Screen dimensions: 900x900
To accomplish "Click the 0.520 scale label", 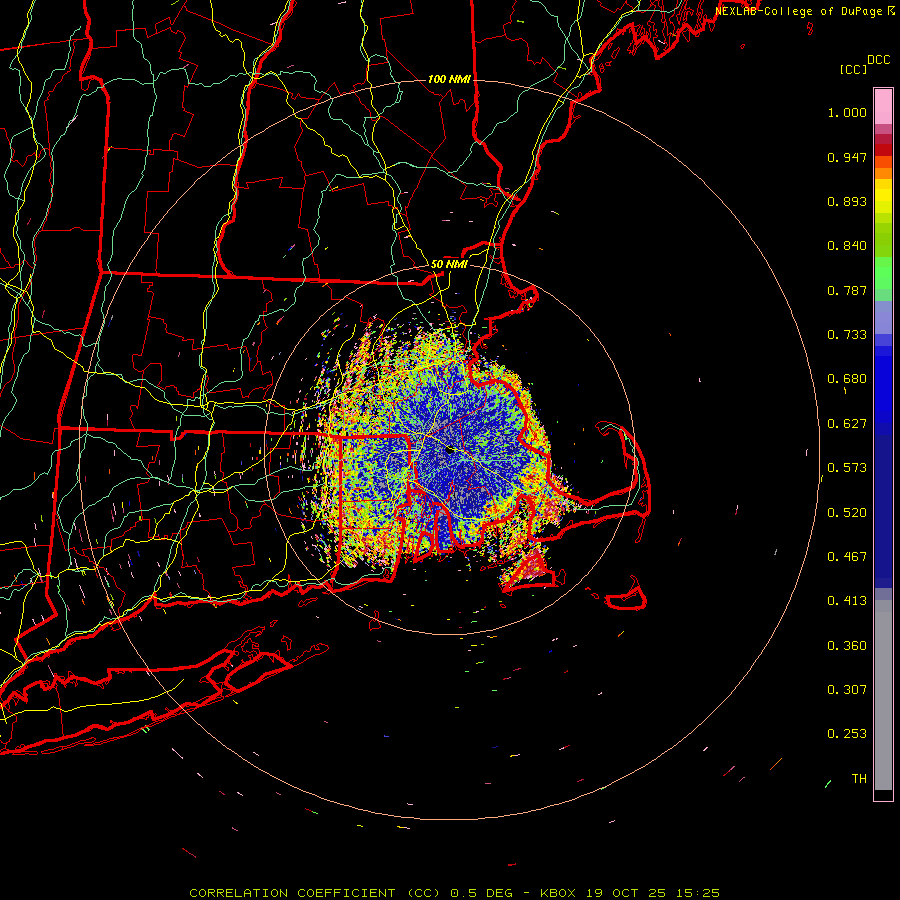I will [x=847, y=513].
